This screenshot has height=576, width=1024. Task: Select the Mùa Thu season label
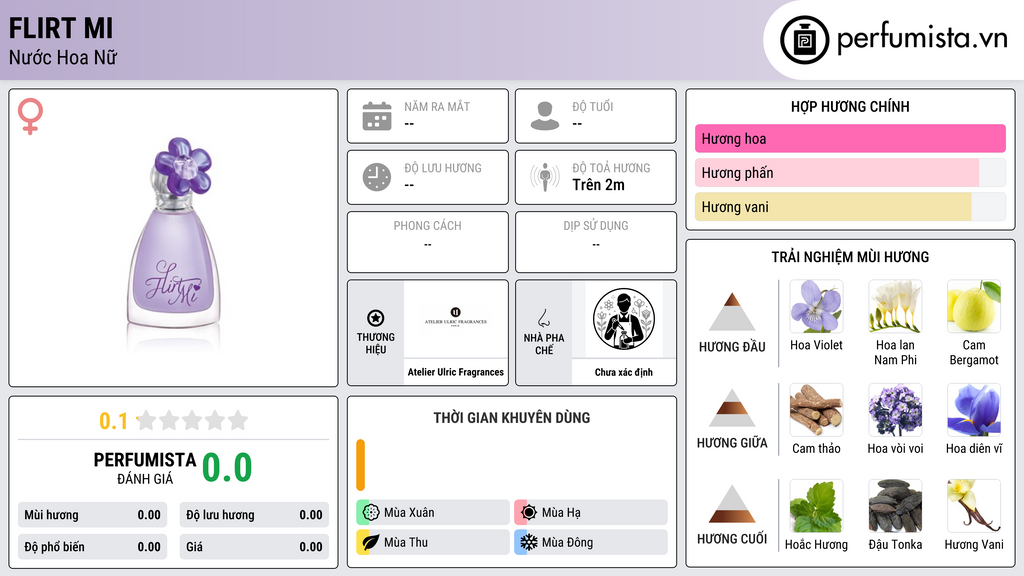click(406, 542)
